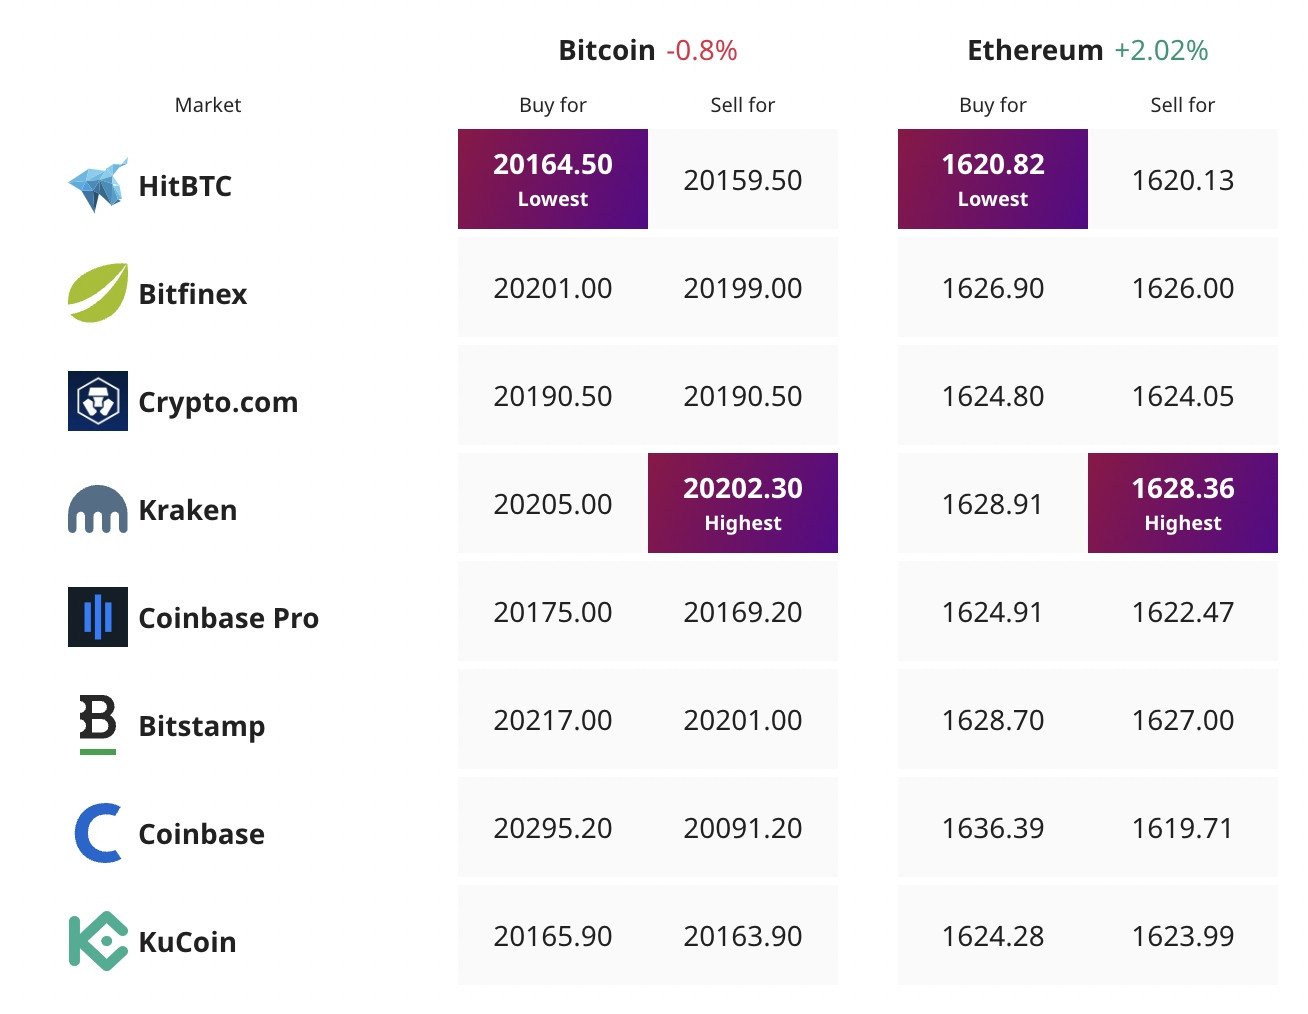Select the blue Coinbase C logo

click(x=97, y=833)
